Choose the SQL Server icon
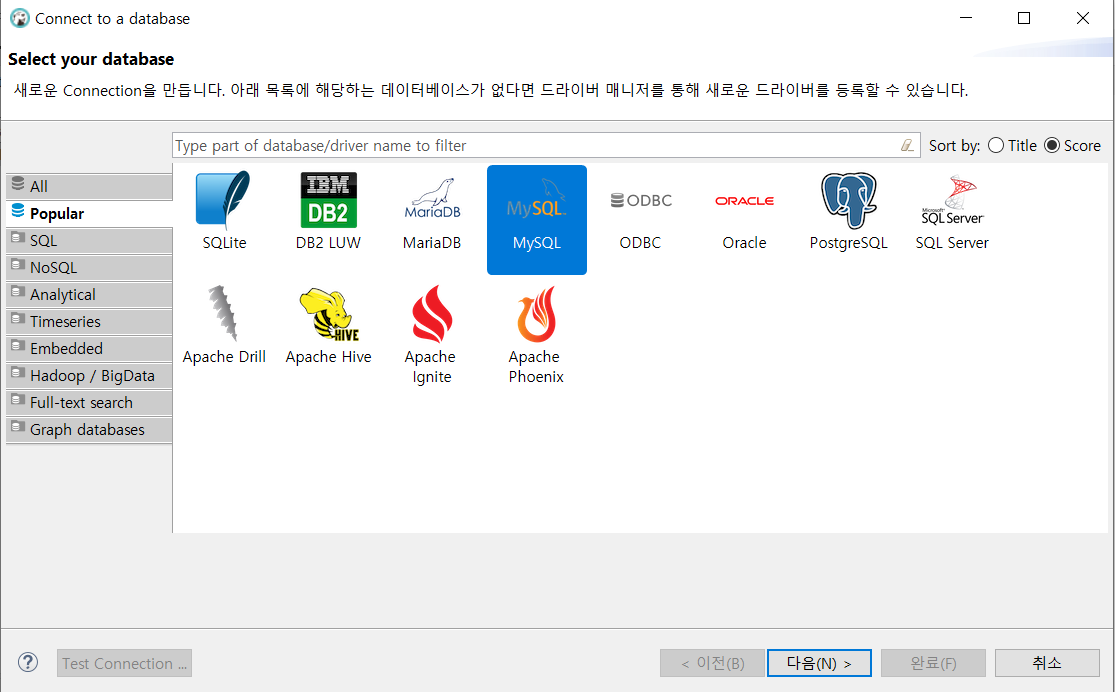Screen dimensions: 1115x692 952,201
